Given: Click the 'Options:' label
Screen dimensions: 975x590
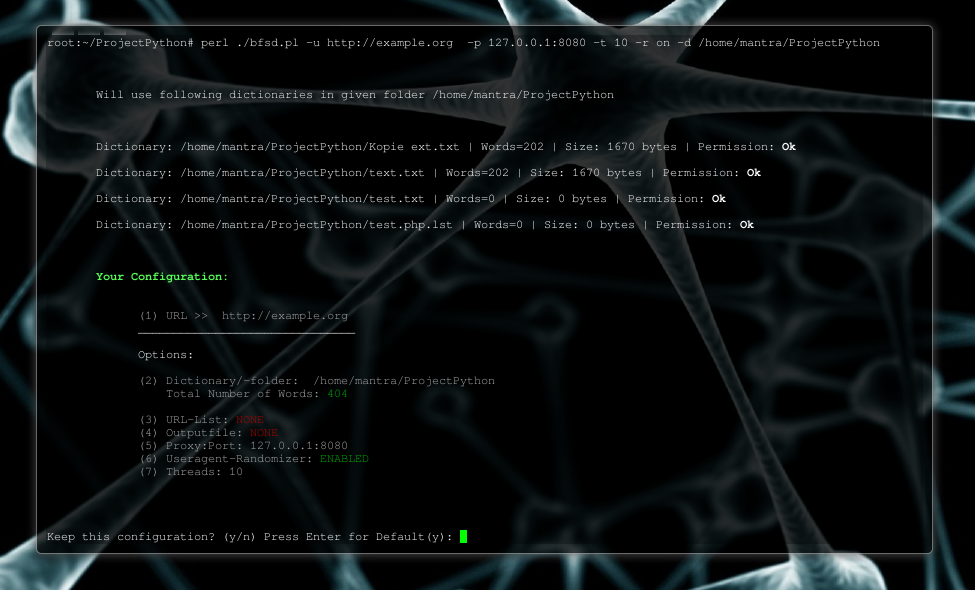Looking at the screenshot, I should (165, 355).
